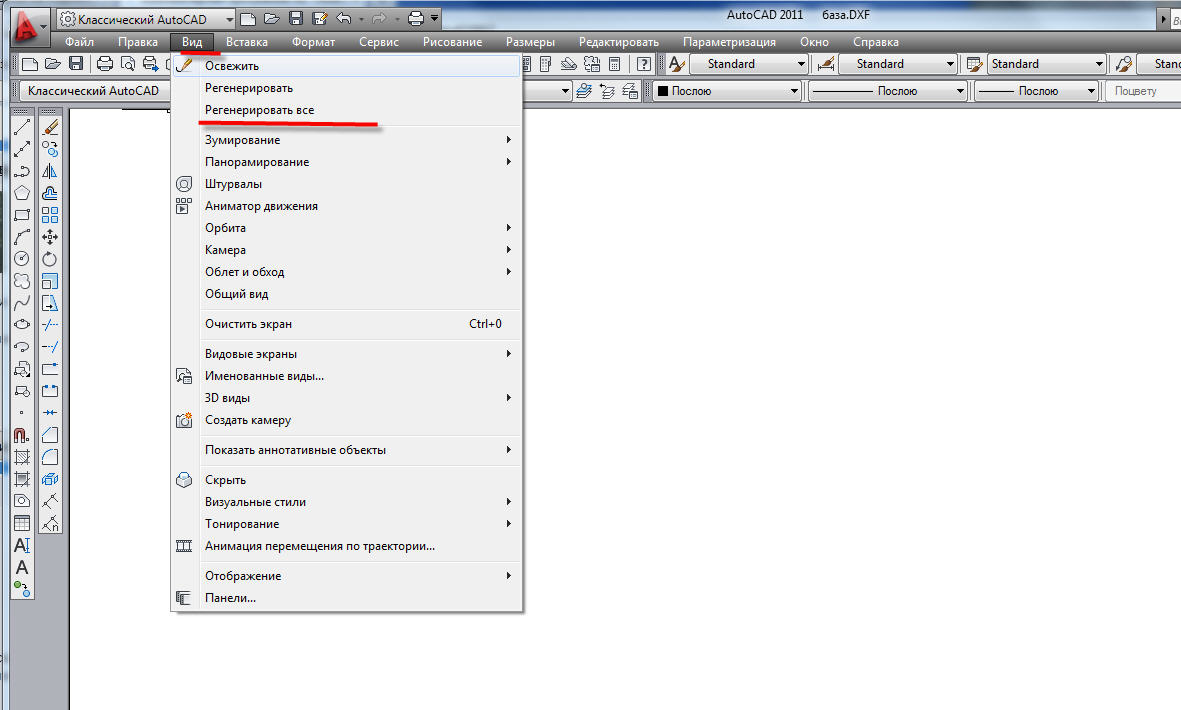The image size is (1181, 710).
Task: Open the Рисование menu
Action: pyautogui.click(x=453, y=42)
